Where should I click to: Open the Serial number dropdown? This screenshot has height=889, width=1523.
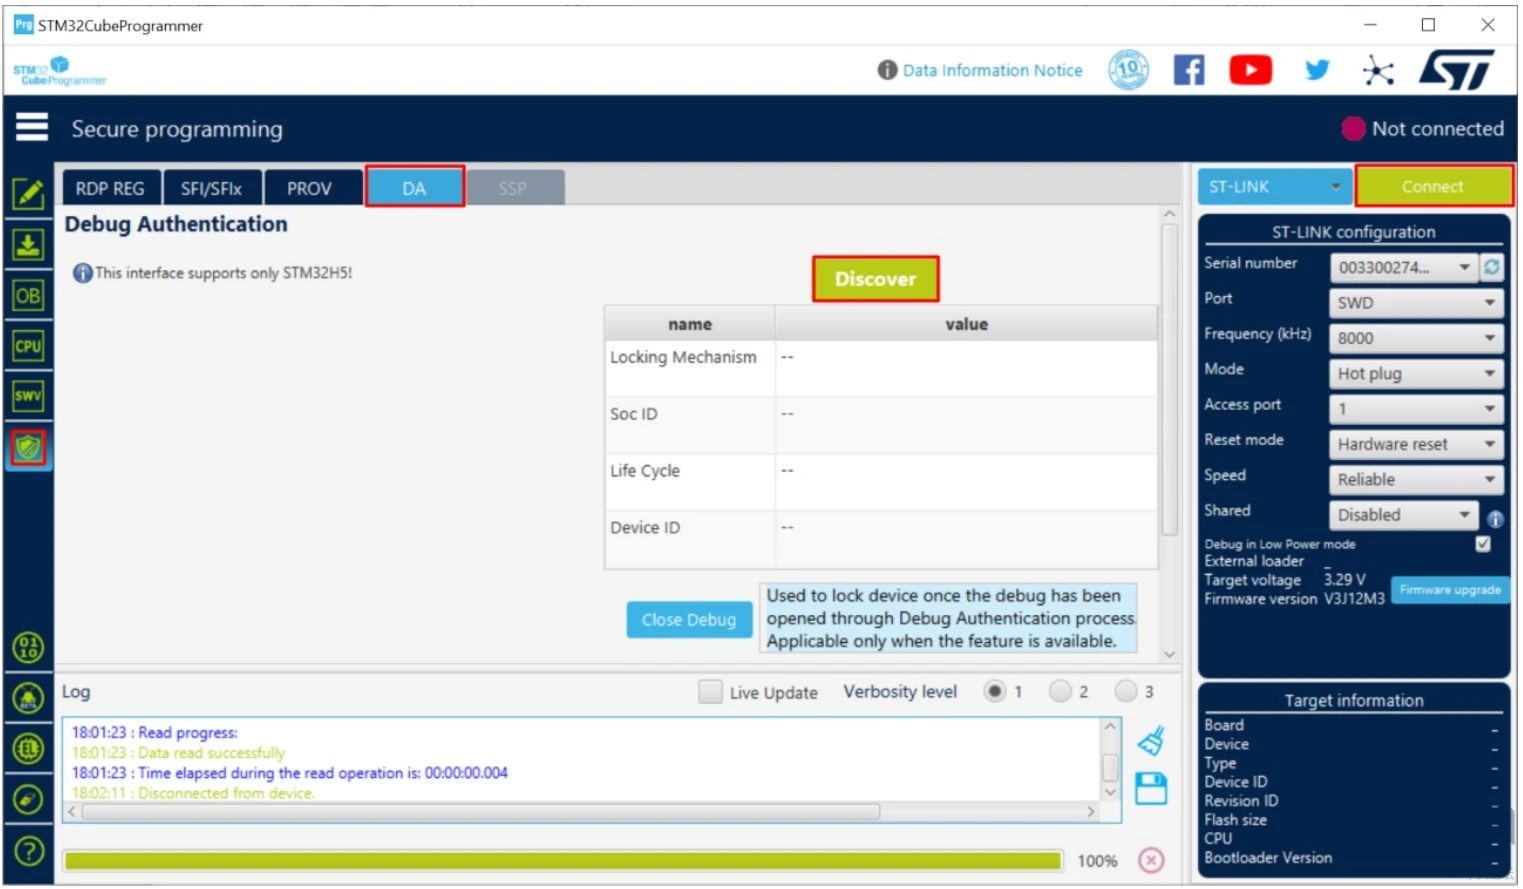[1404, 267]
